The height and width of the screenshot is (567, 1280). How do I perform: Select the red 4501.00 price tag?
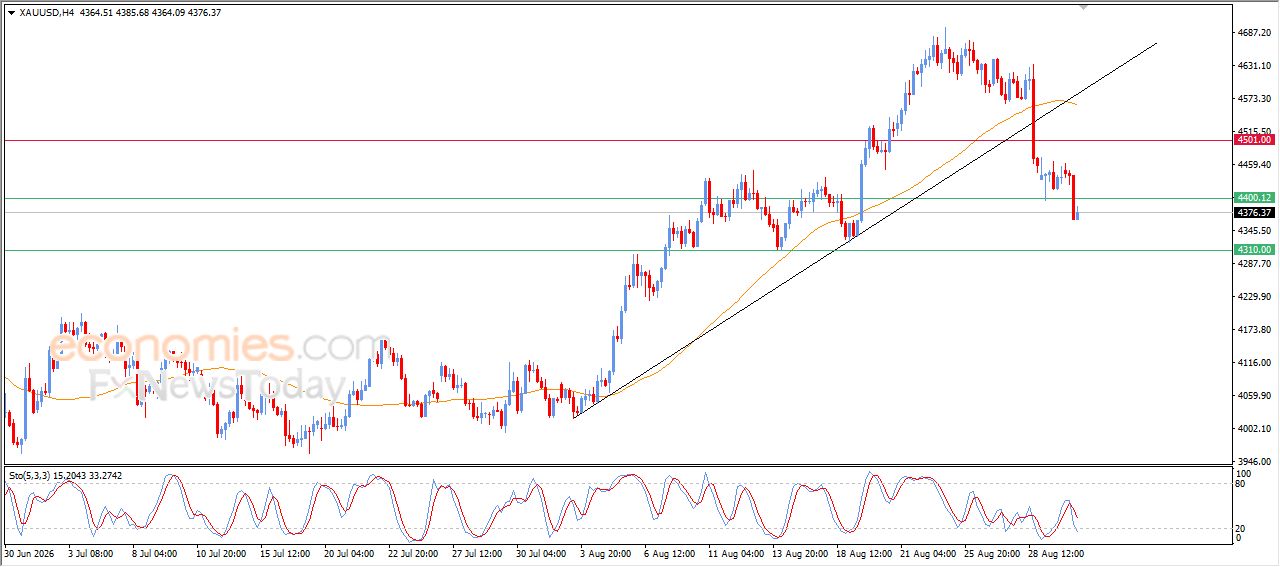[x=1253, y=140]
